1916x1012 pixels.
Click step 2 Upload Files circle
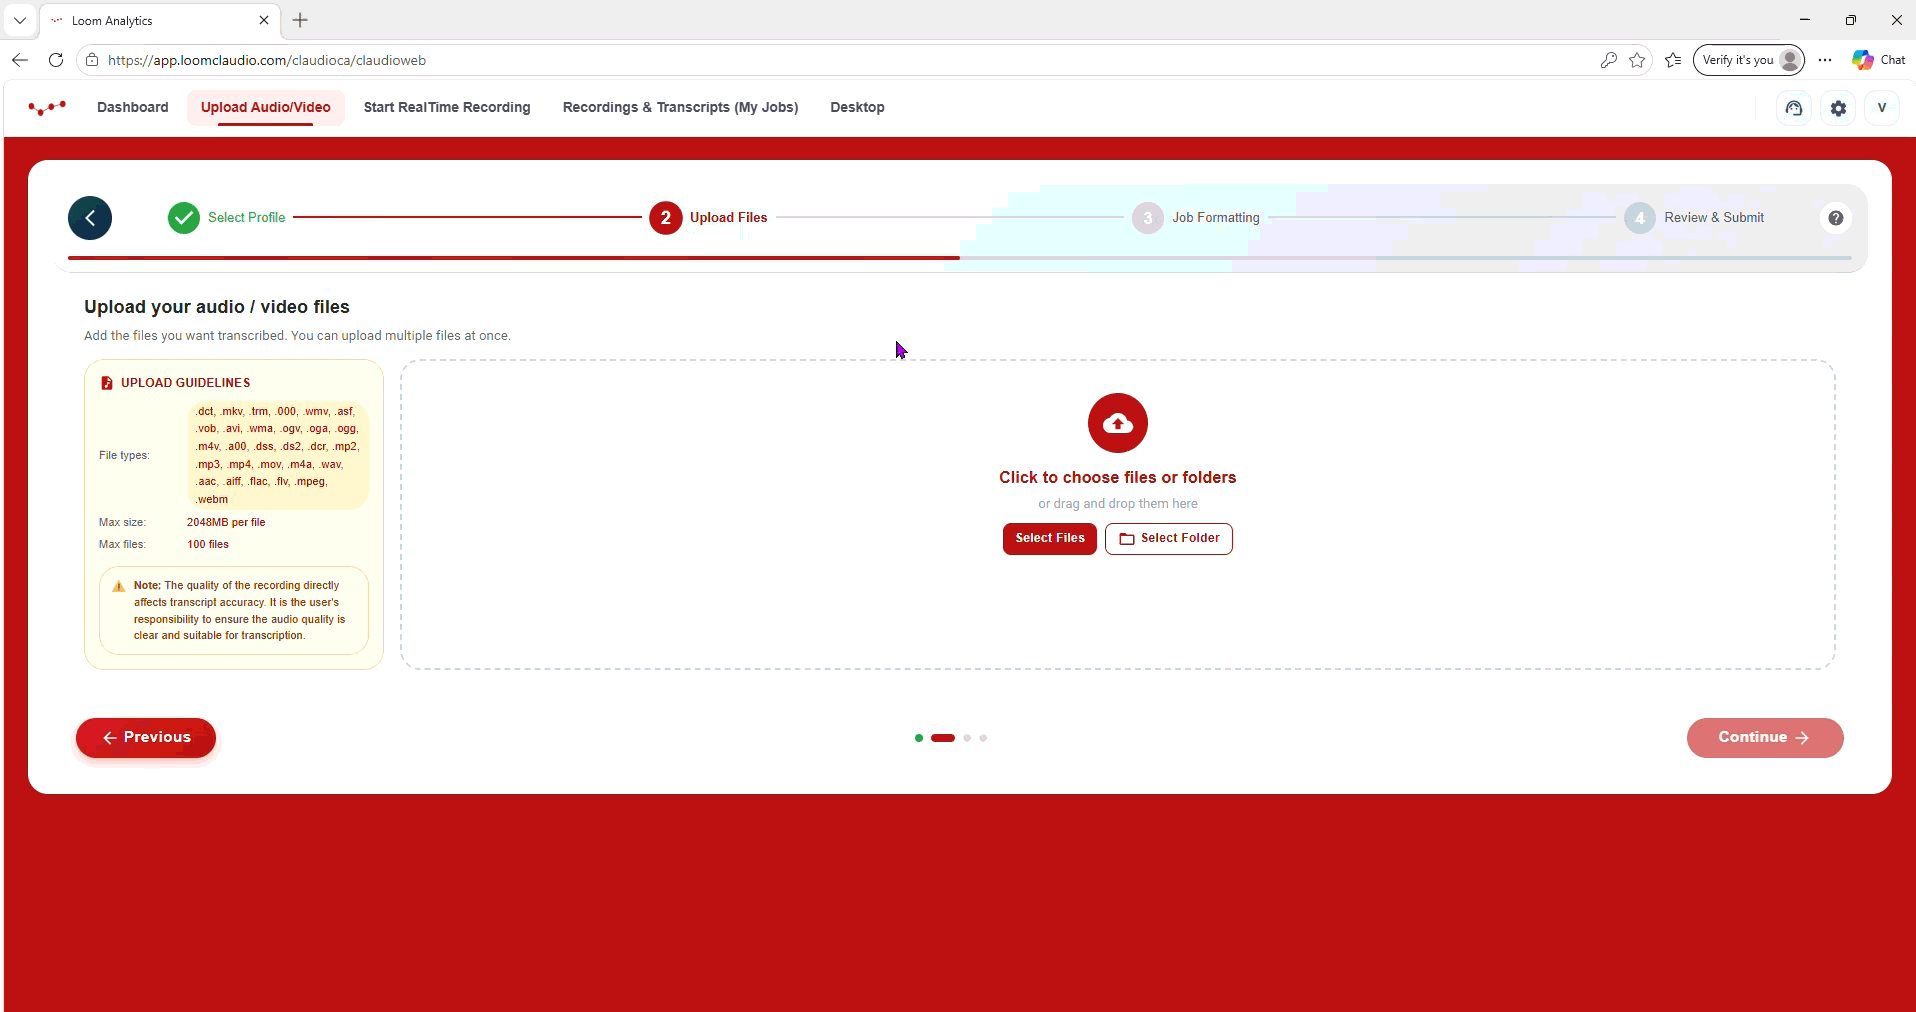tap(666, 218)
